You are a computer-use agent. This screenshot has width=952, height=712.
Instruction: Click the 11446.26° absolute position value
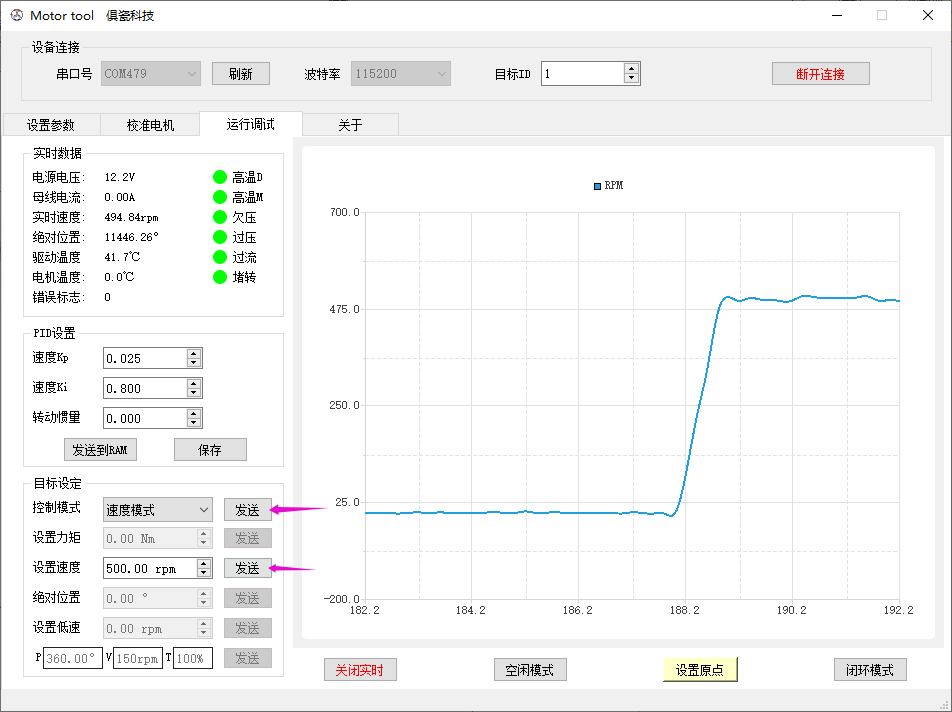click(x=131, y=237)
